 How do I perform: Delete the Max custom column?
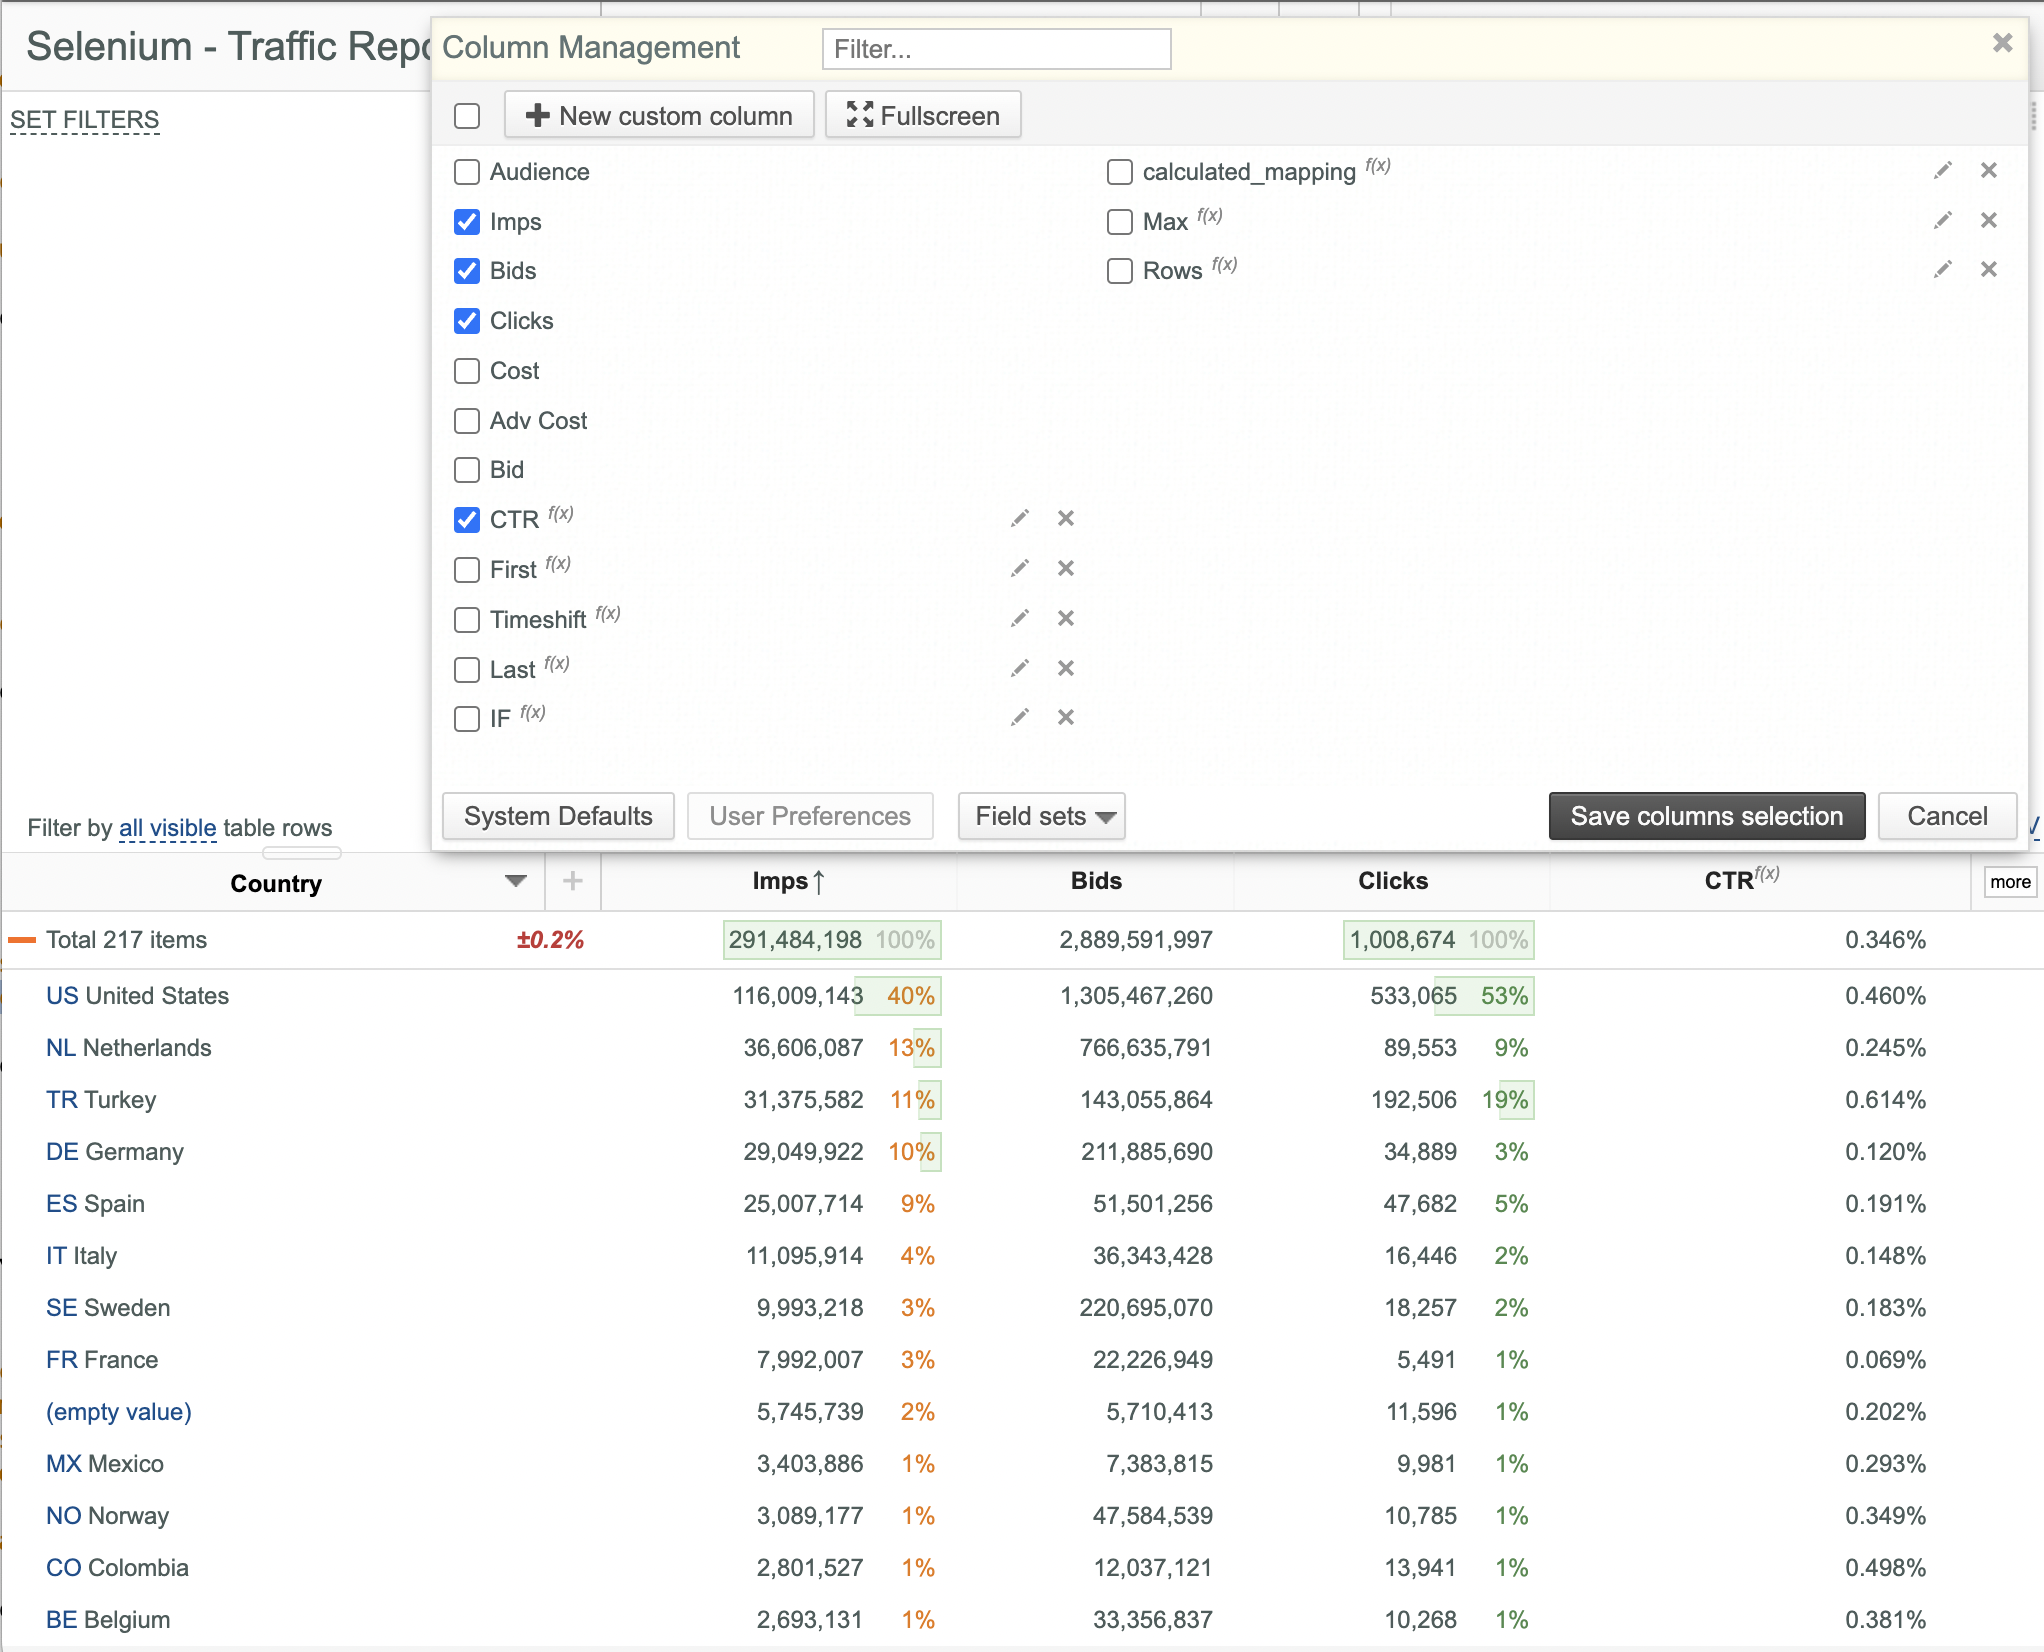tap(1989, 220)
